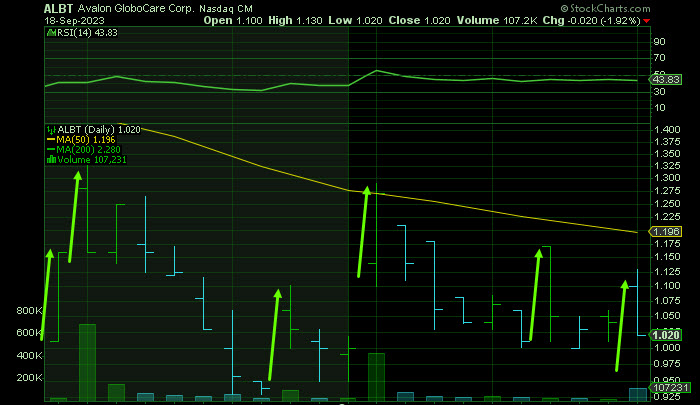Click the RSI(14) 43.83 indicator label
This screenshot has width=700, height=405.
point(82,33)
